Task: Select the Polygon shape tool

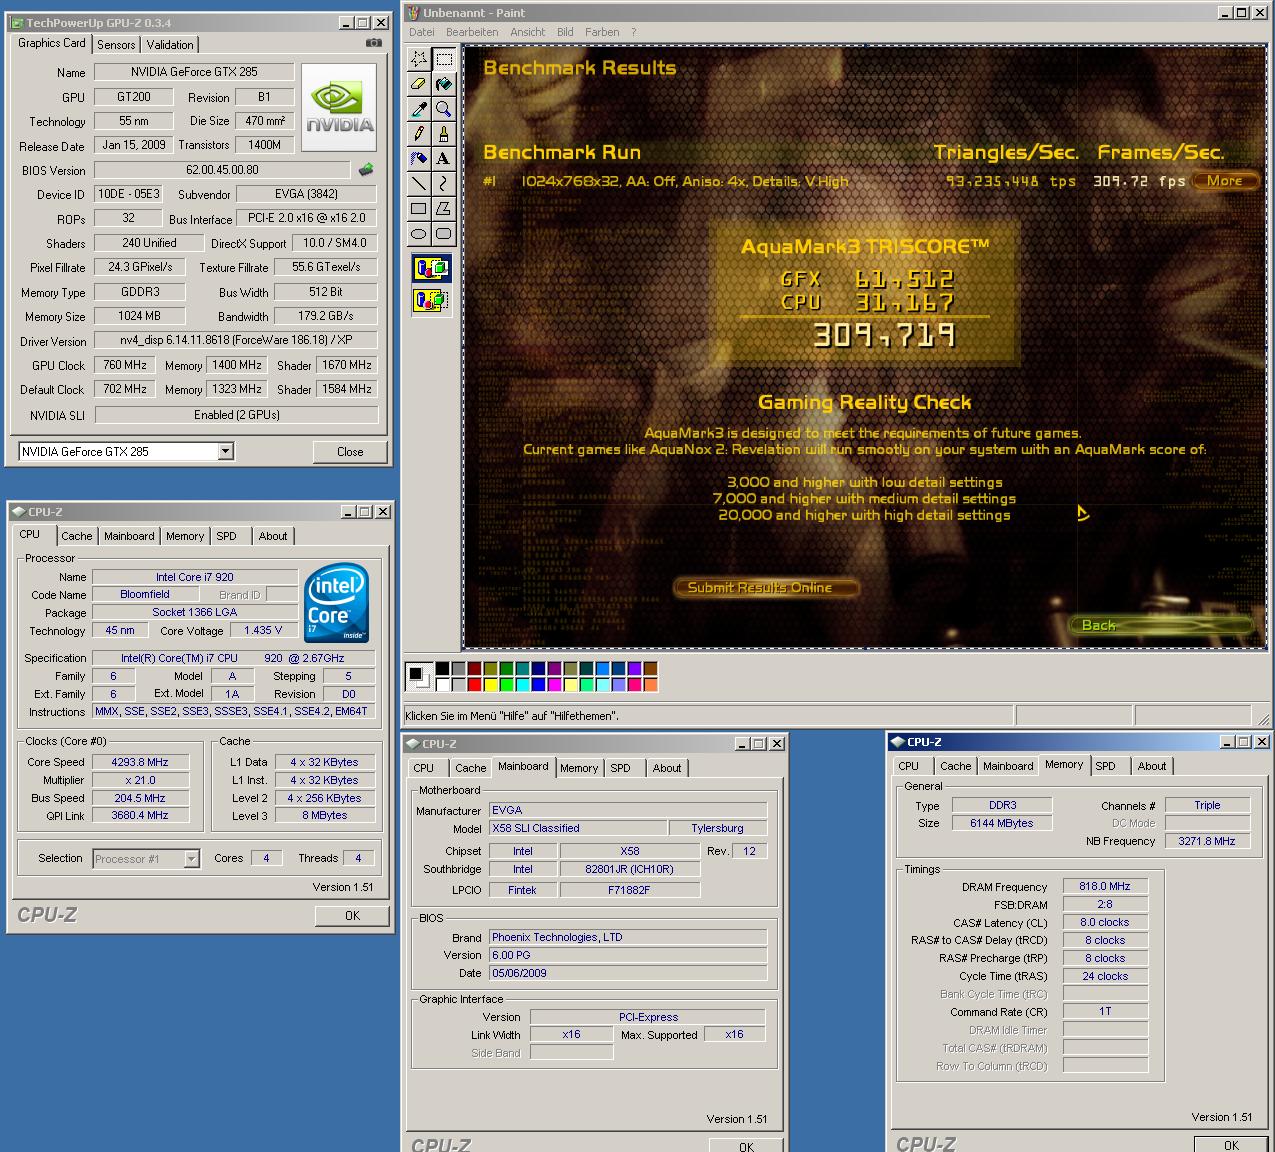Action: [444, 209]
